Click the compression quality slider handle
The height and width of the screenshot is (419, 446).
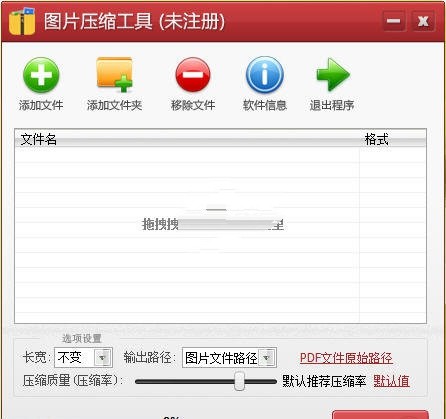[x=239, y=381]
